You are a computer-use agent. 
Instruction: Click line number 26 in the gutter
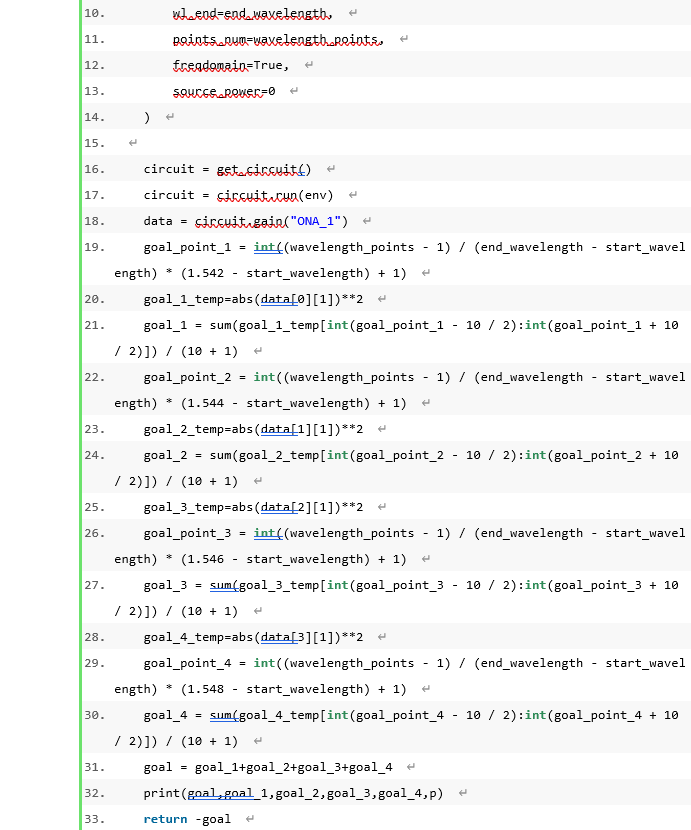click(x=94, y=533)
